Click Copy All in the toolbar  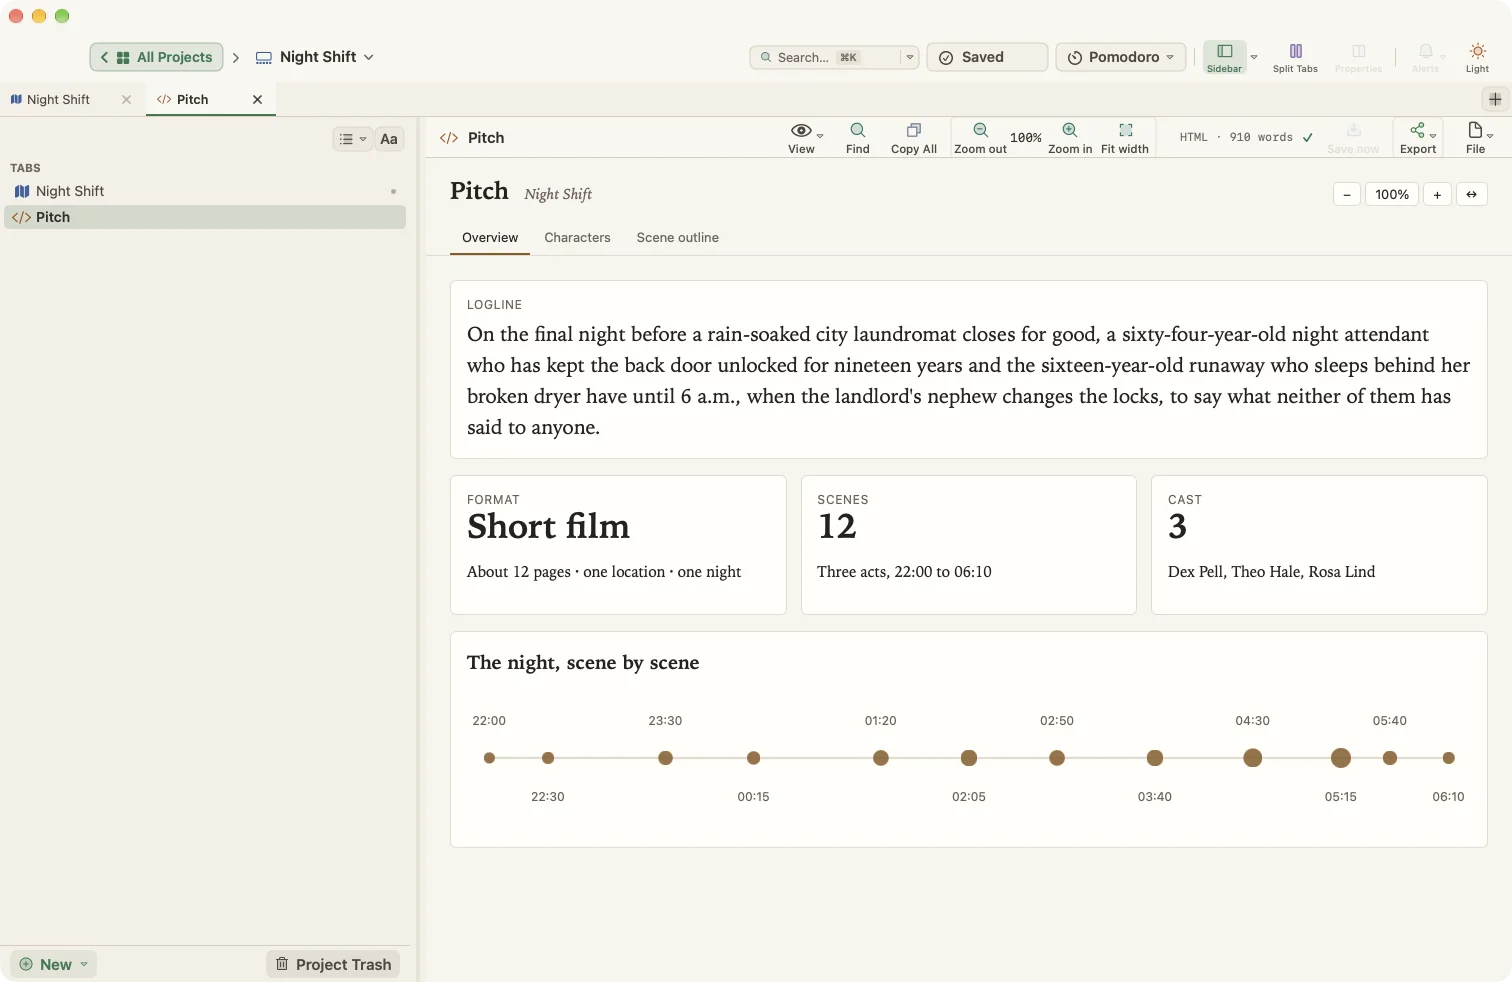[913, 138]
